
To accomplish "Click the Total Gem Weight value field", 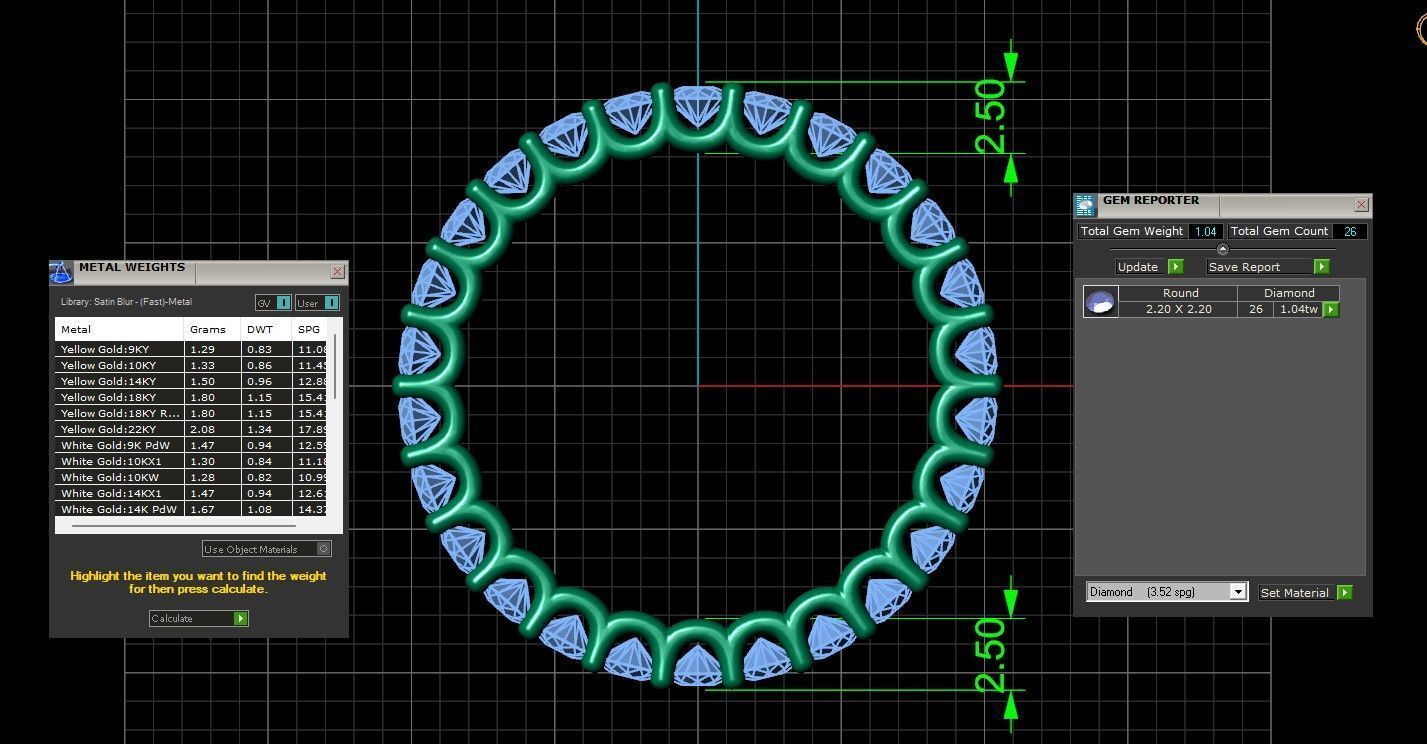I will click(x=1206, y=231).
